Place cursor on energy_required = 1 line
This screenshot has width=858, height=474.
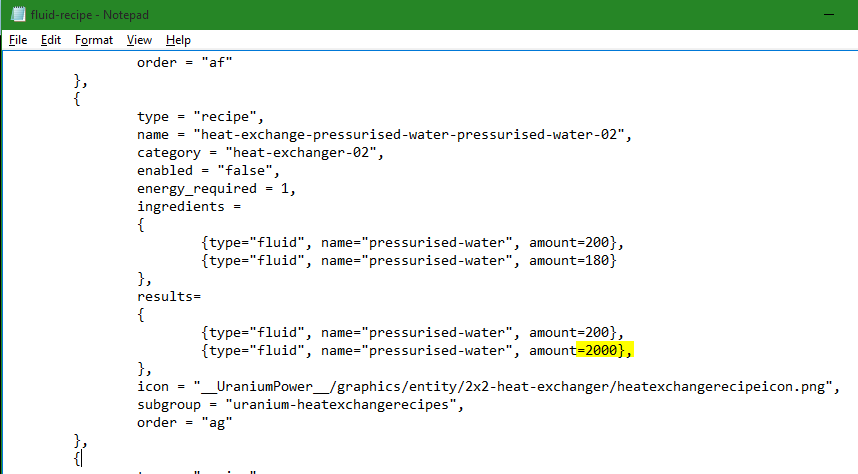(x=216, y=188)
